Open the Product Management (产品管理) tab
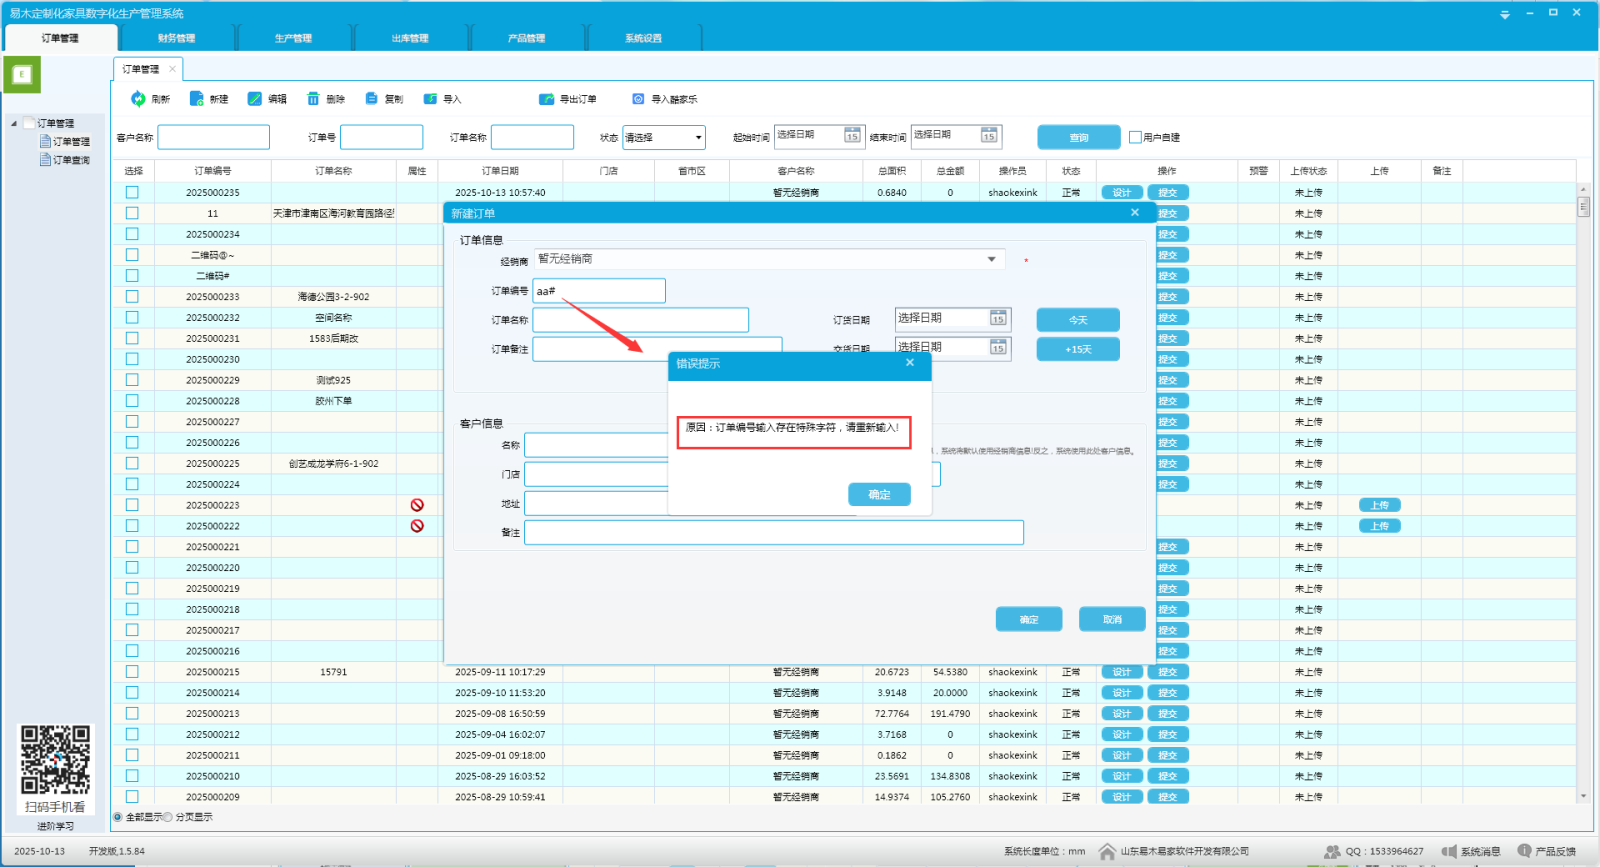The image size is (1600, 867). click(x=526, y=38)
